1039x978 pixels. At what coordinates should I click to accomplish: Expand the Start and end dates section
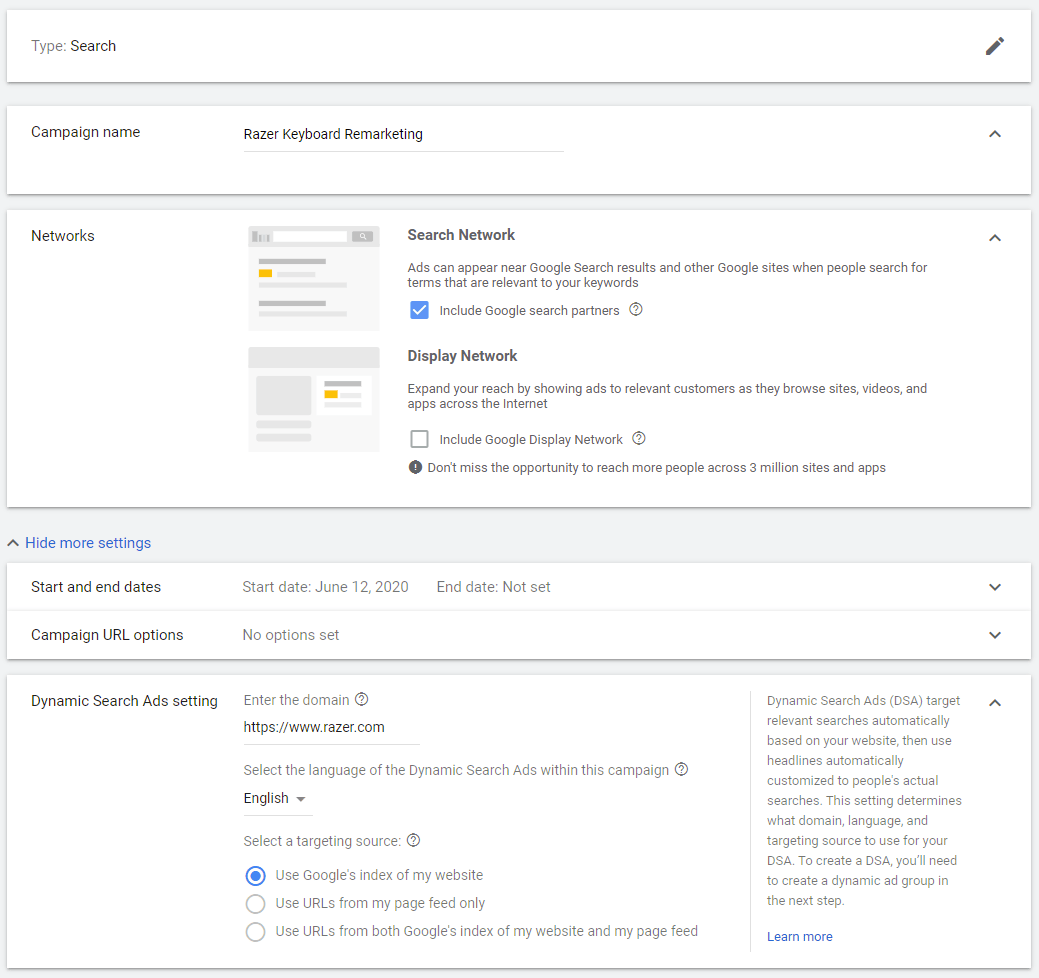994,587
